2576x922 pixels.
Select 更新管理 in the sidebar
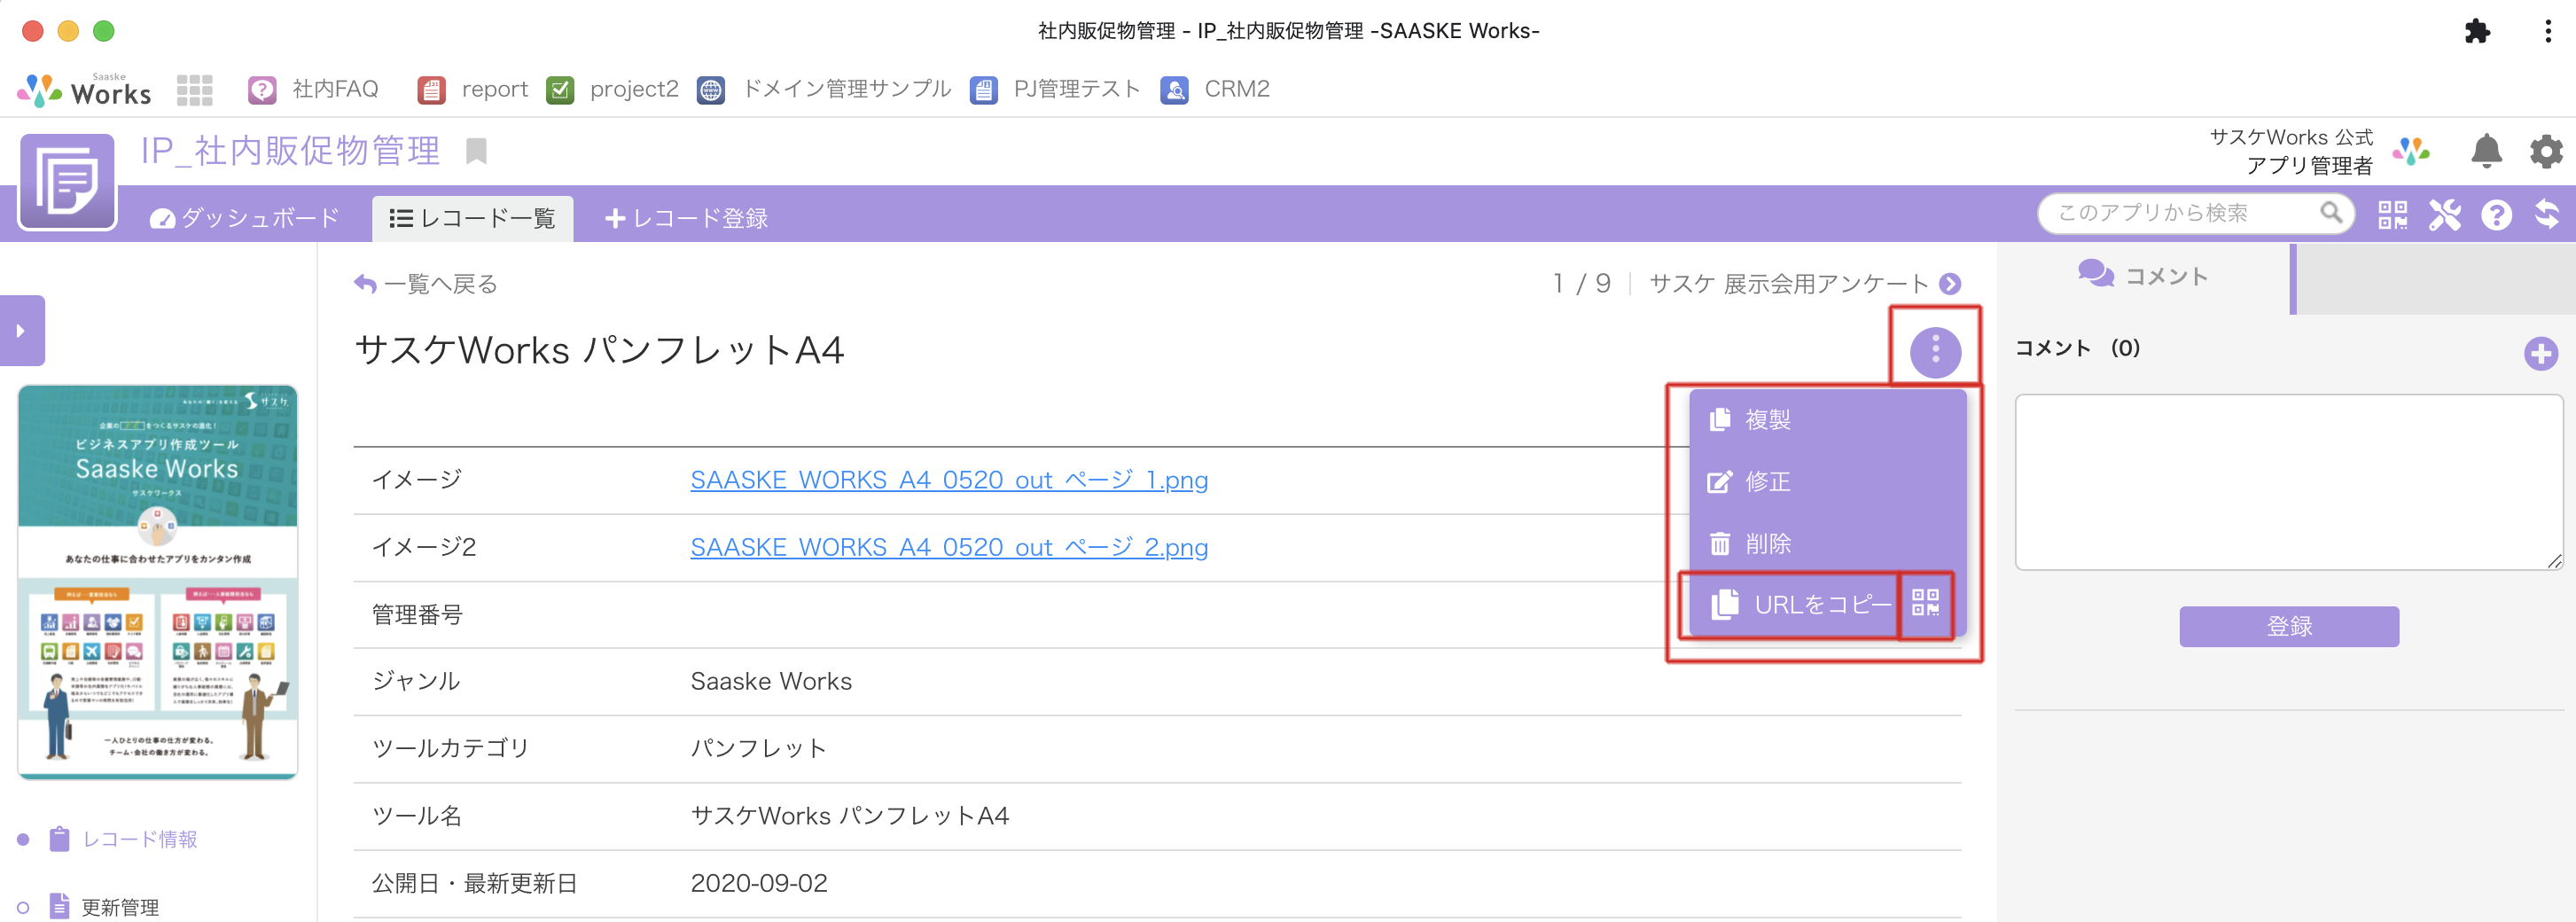120,907
